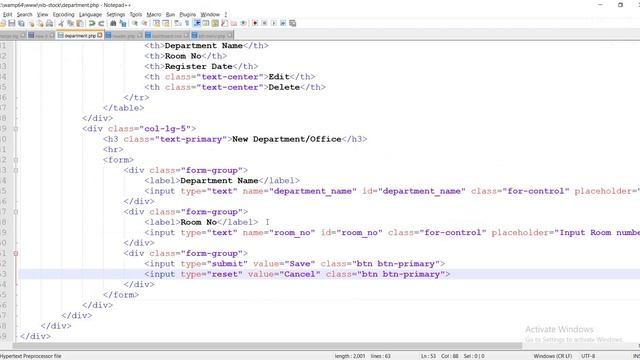
Task: Collapse Room No form-group fold marker
Action: pyautogui.click(x=16, y=212)
